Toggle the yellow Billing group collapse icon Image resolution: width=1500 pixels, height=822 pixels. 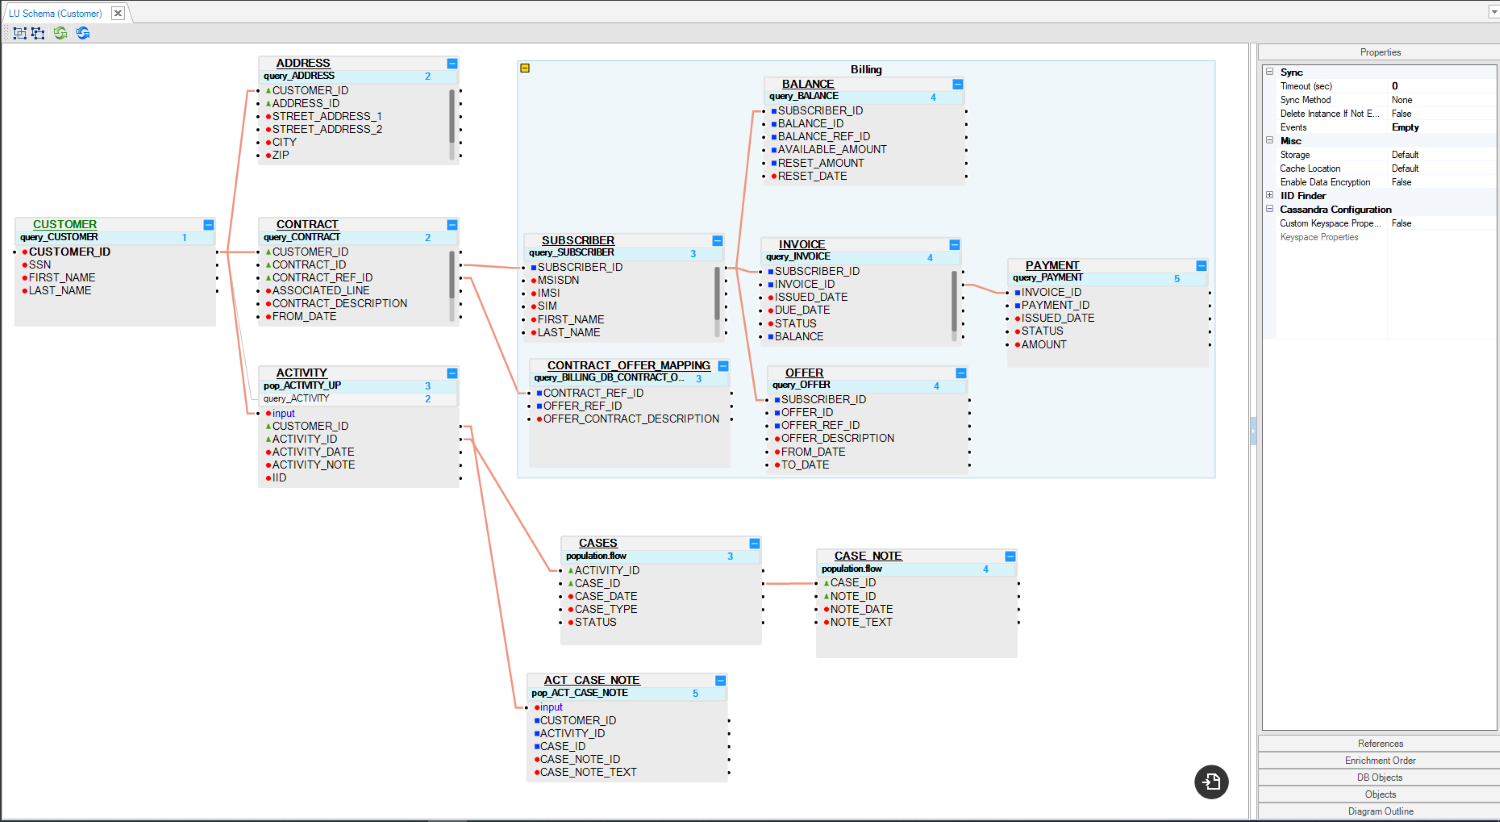click(x=525, y=68)
